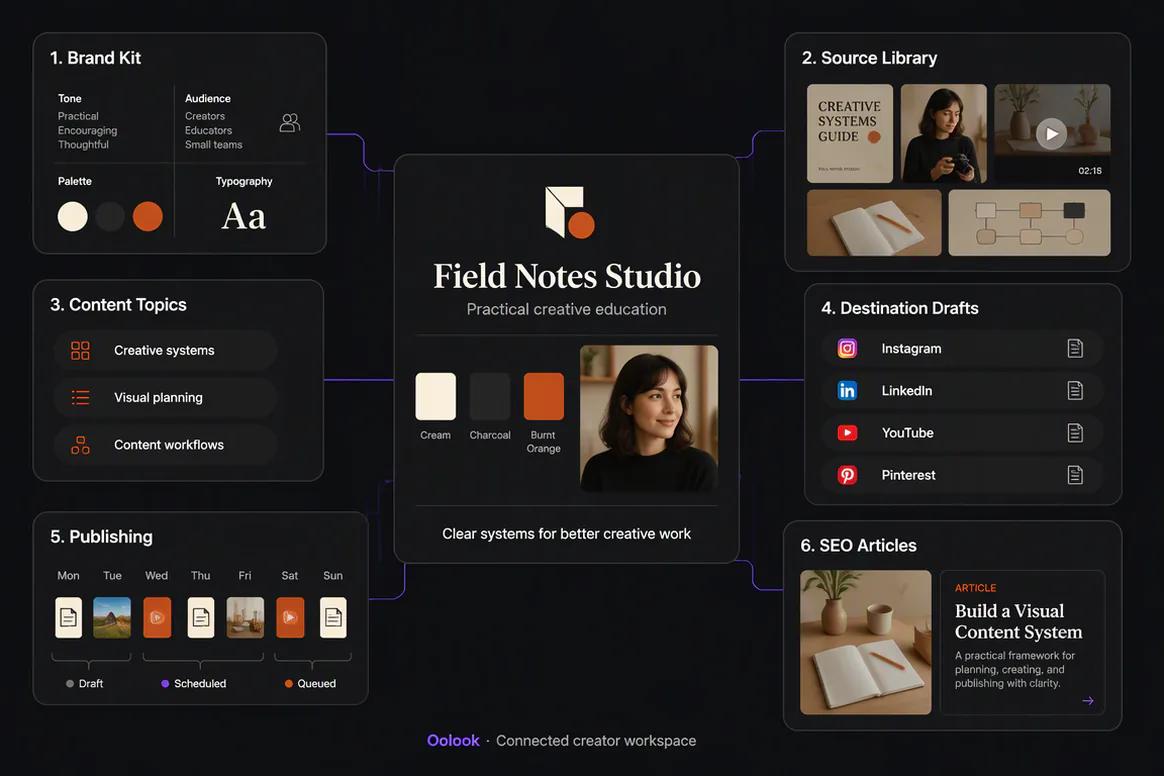Open the Instagram draft document icon

tap(1075, 348)
